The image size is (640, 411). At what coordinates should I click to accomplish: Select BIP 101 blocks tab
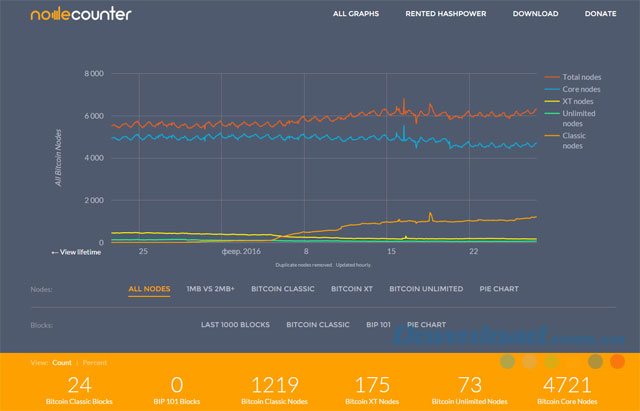pos(378,325)
